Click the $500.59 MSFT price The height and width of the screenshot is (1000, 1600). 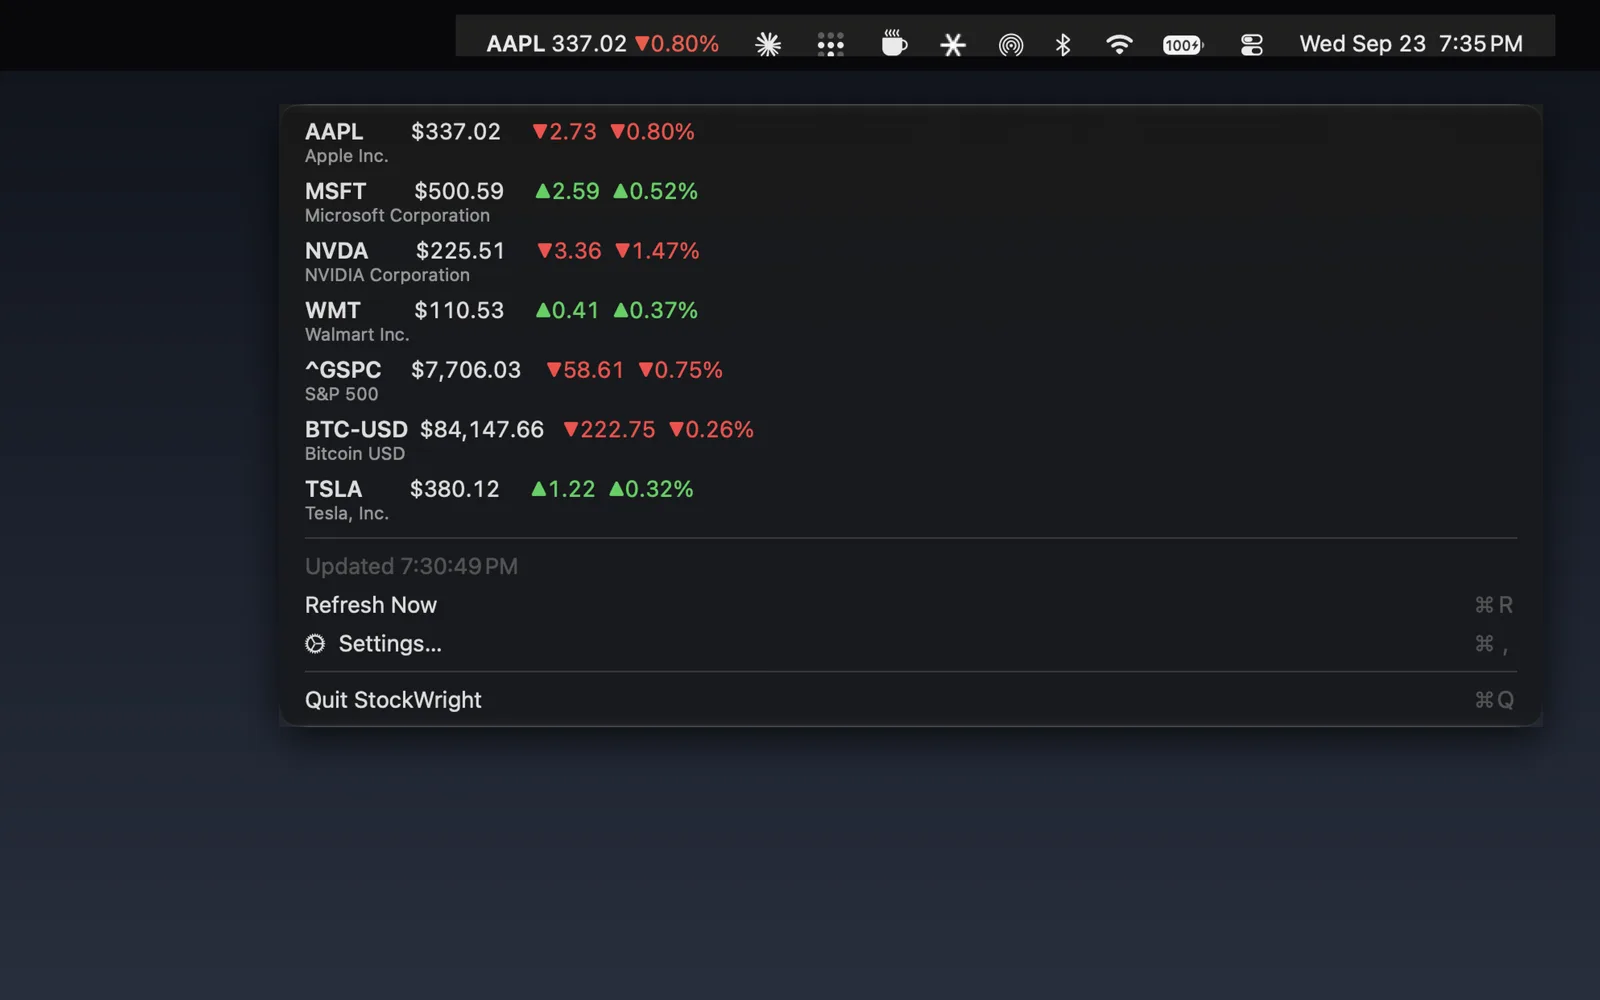459,191
